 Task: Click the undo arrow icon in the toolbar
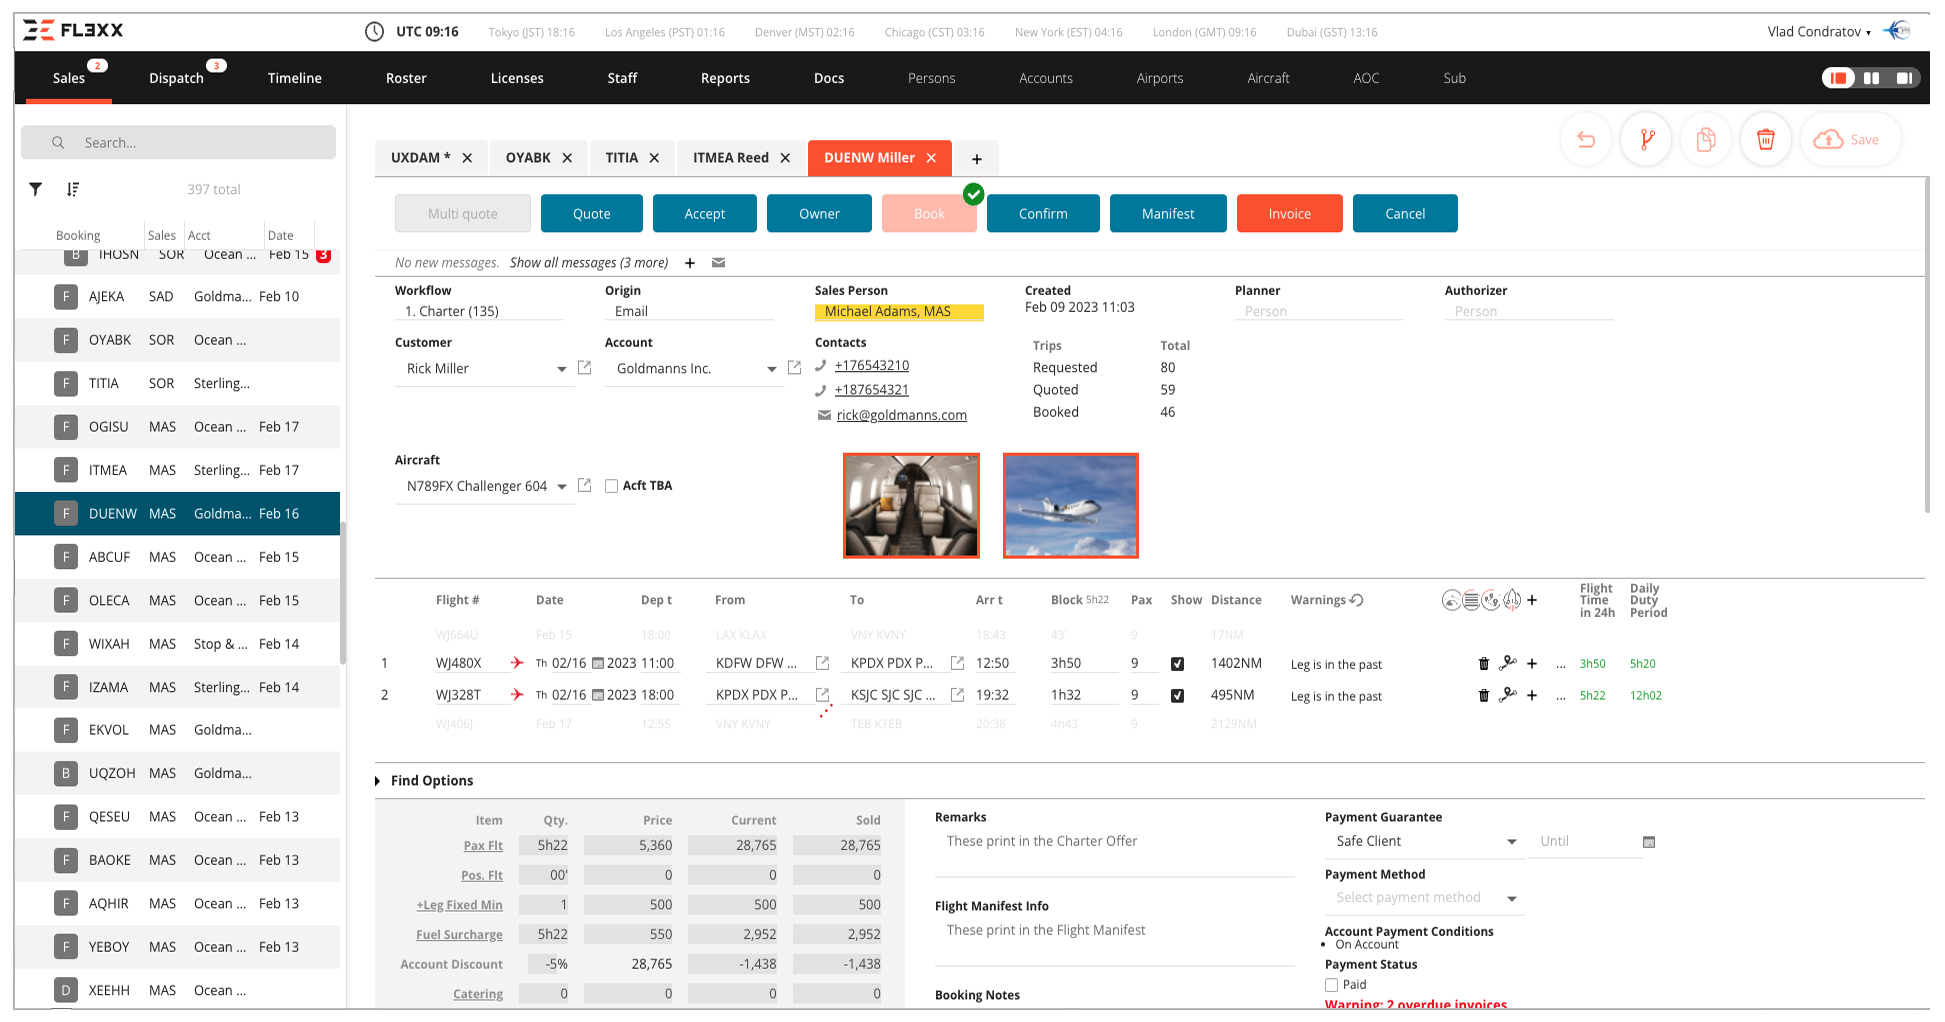(x=1586, y=140)
